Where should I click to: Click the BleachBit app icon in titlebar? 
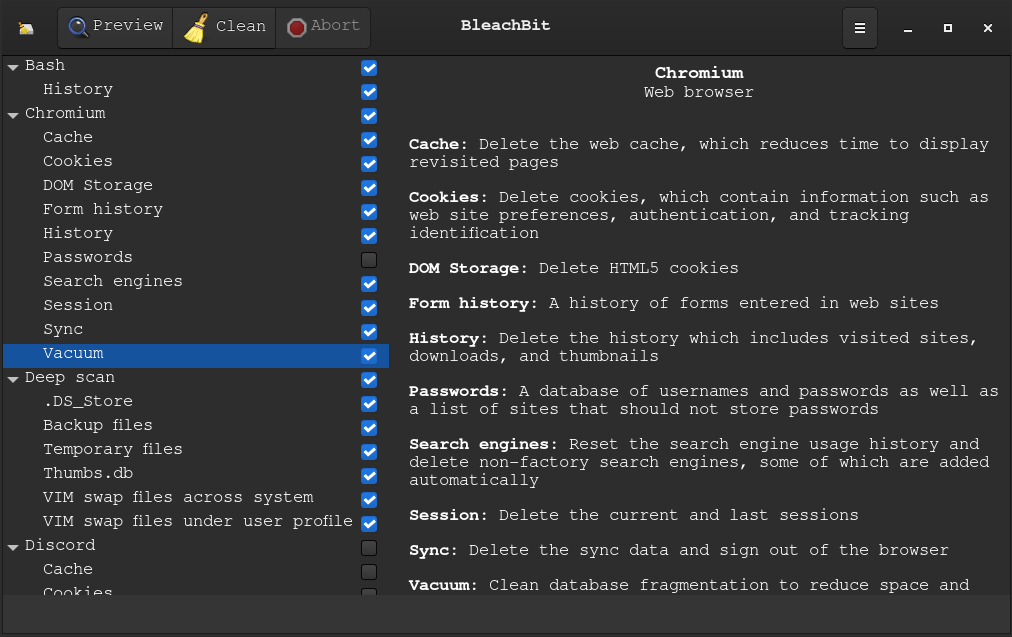click(24, 27)
